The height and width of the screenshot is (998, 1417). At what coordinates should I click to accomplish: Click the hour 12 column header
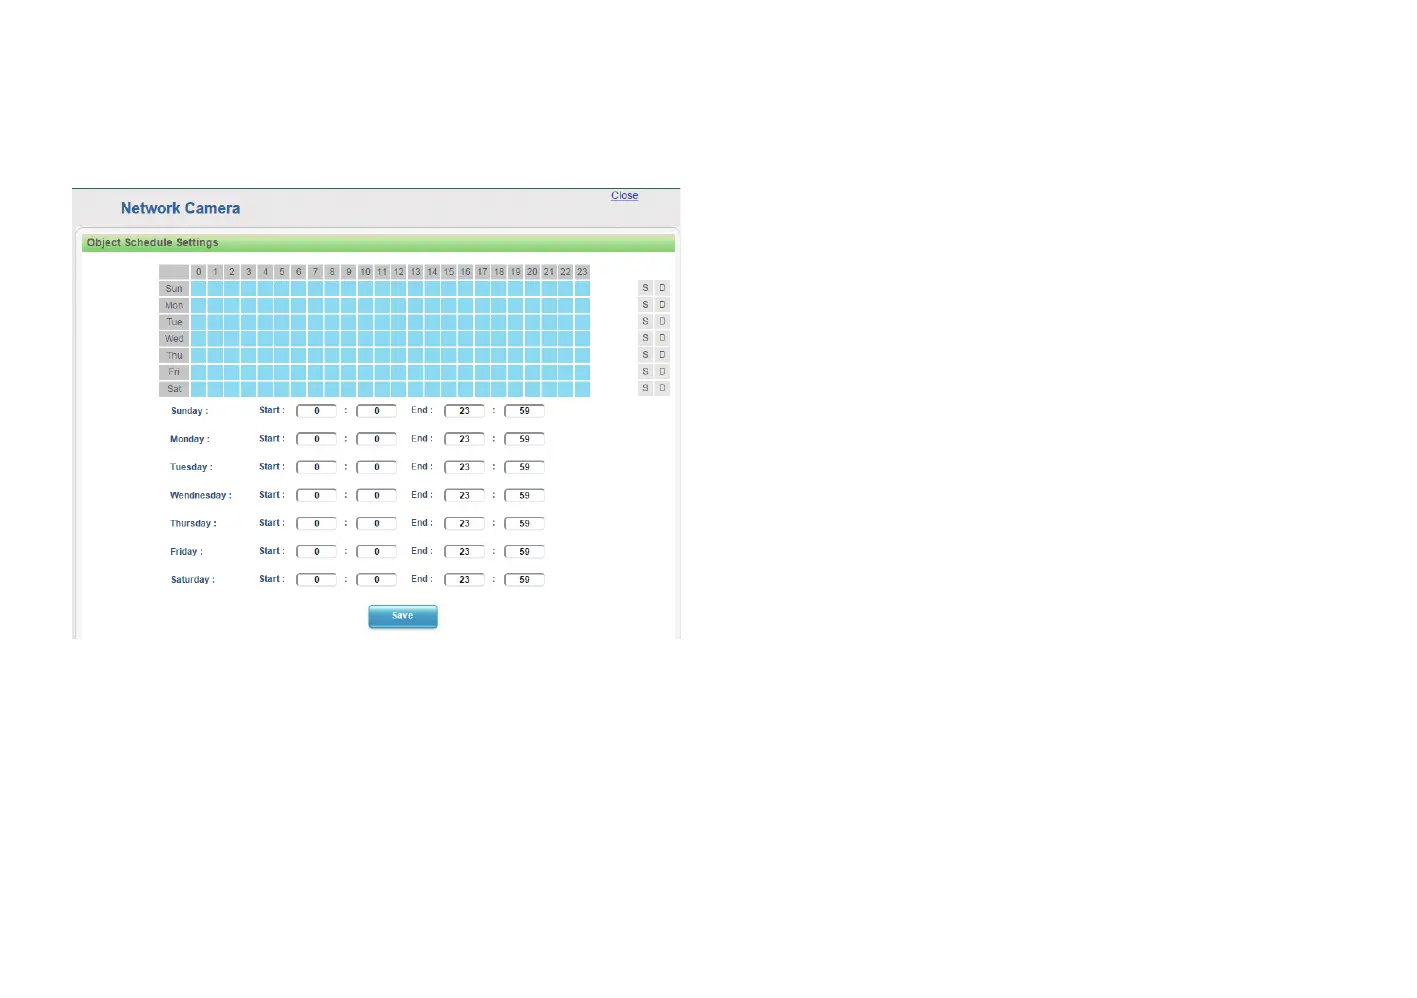tap(399, 272)
